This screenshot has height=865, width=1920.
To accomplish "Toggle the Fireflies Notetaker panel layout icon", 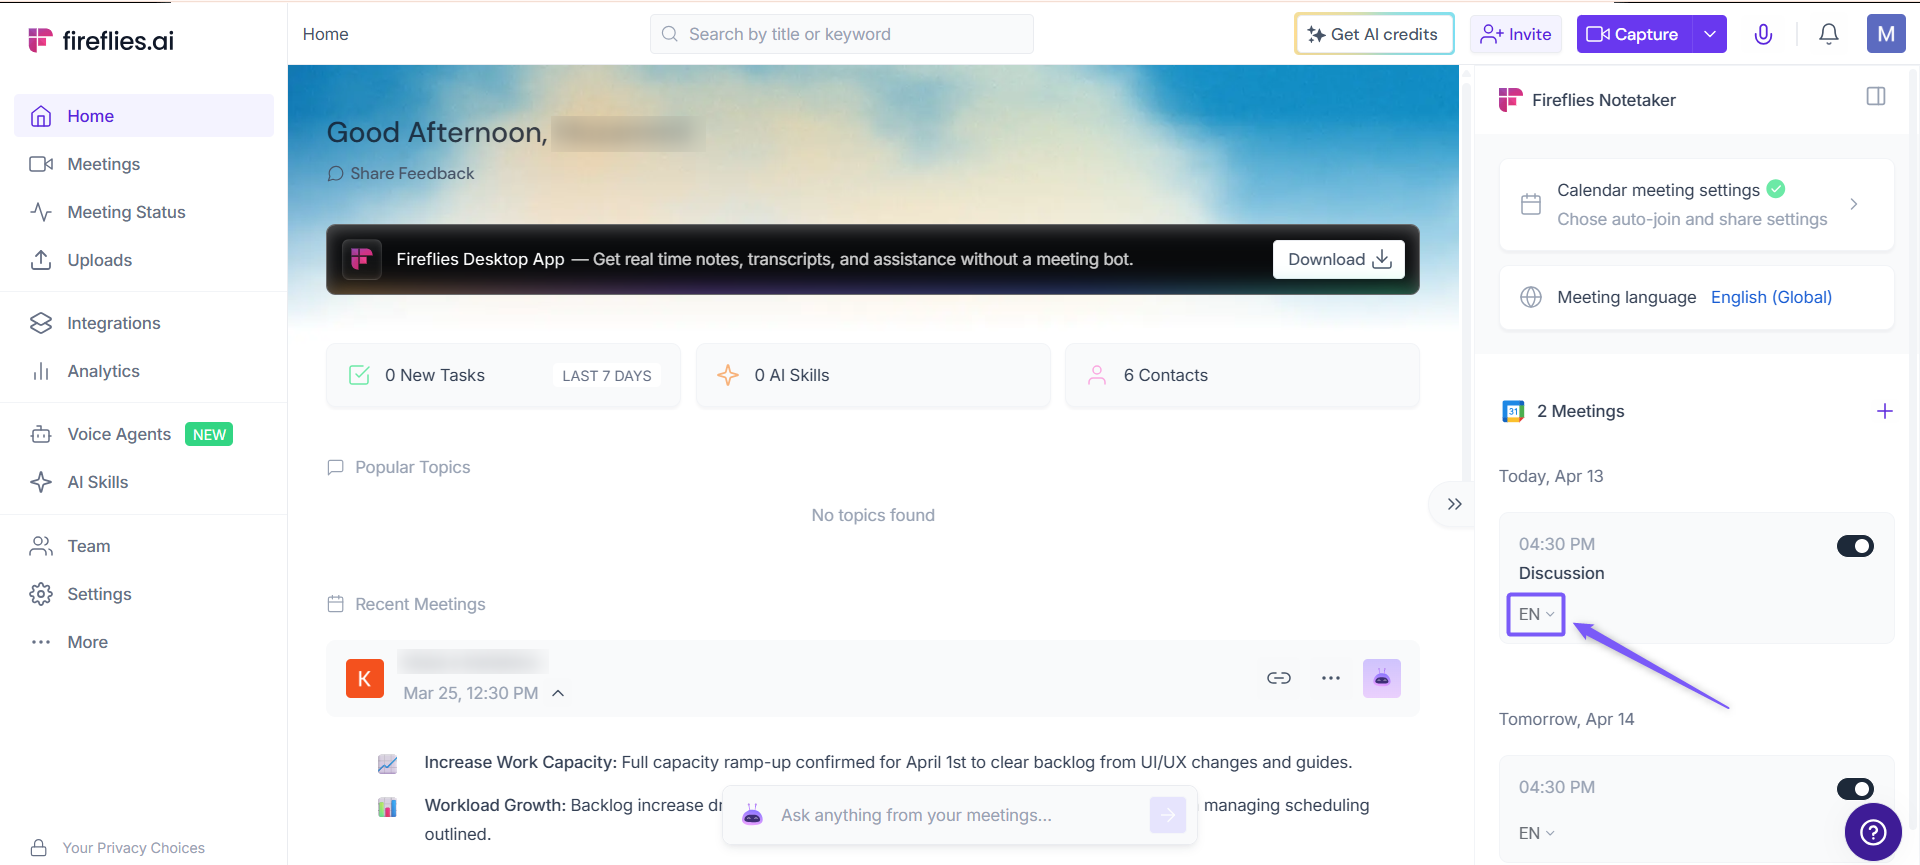I will coord(1876,96).
